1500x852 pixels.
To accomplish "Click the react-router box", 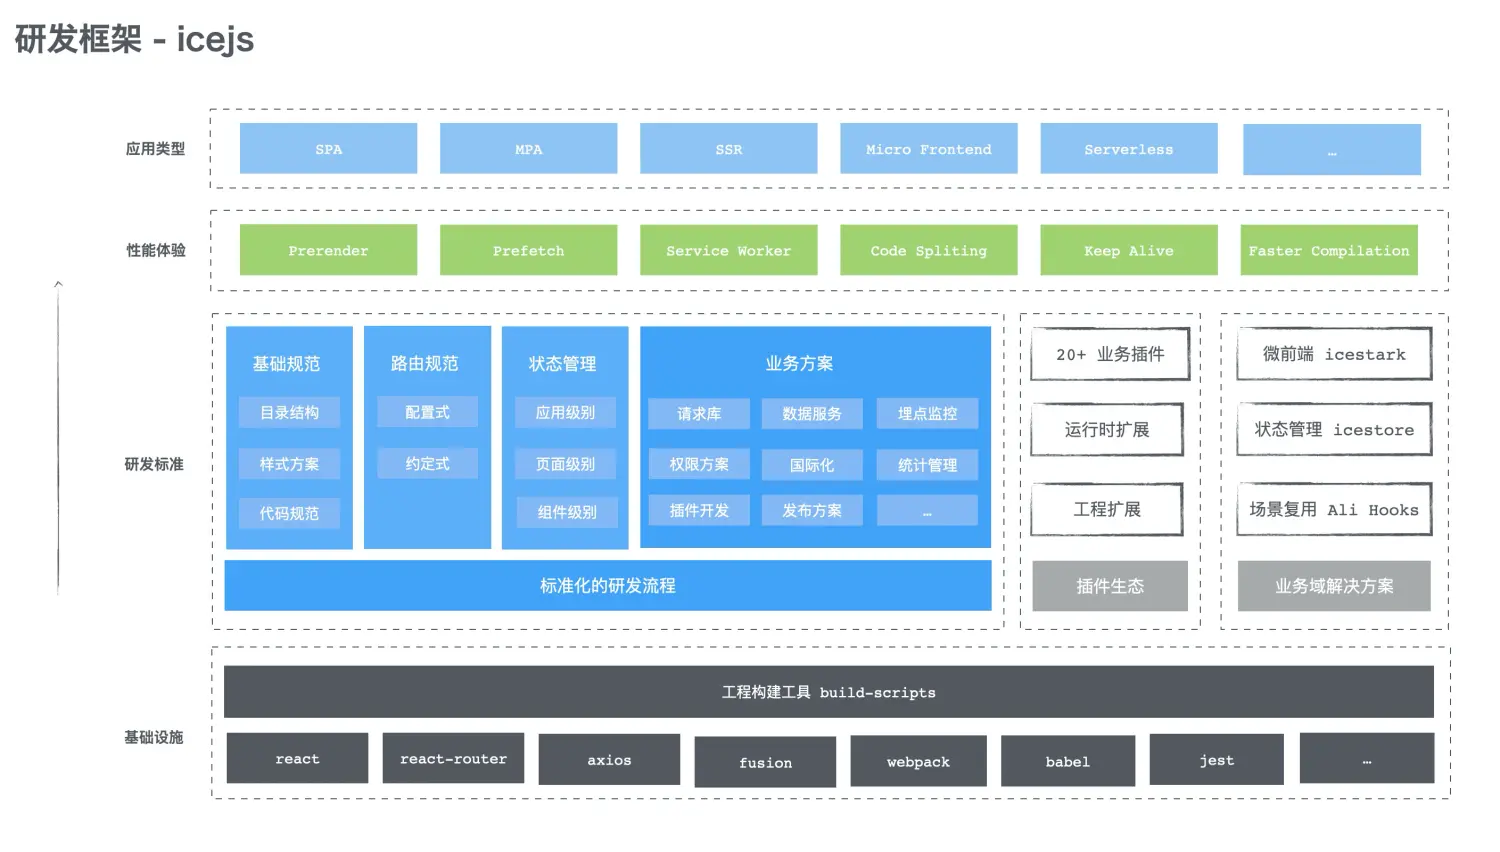I will [454, 758].
